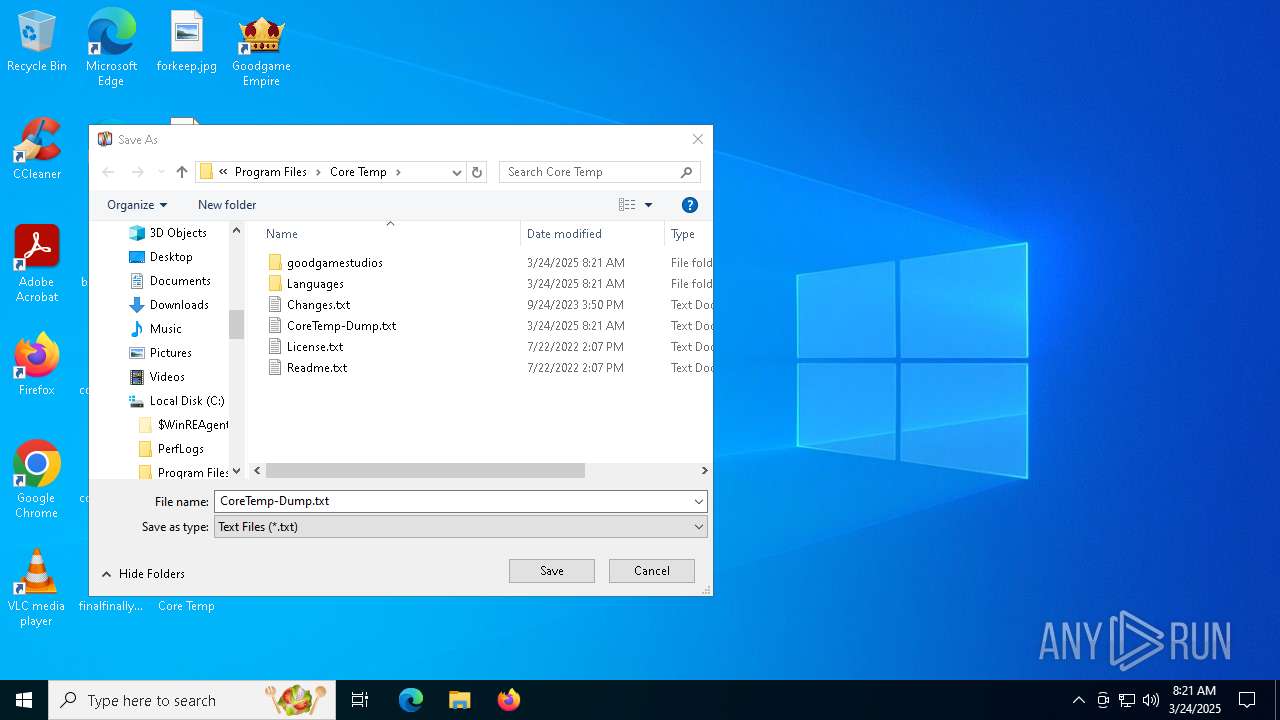The height and width of the screenshot is (720, 1280).
Task: Launch Firefox from the taskbar
Action: click(508, 700)
